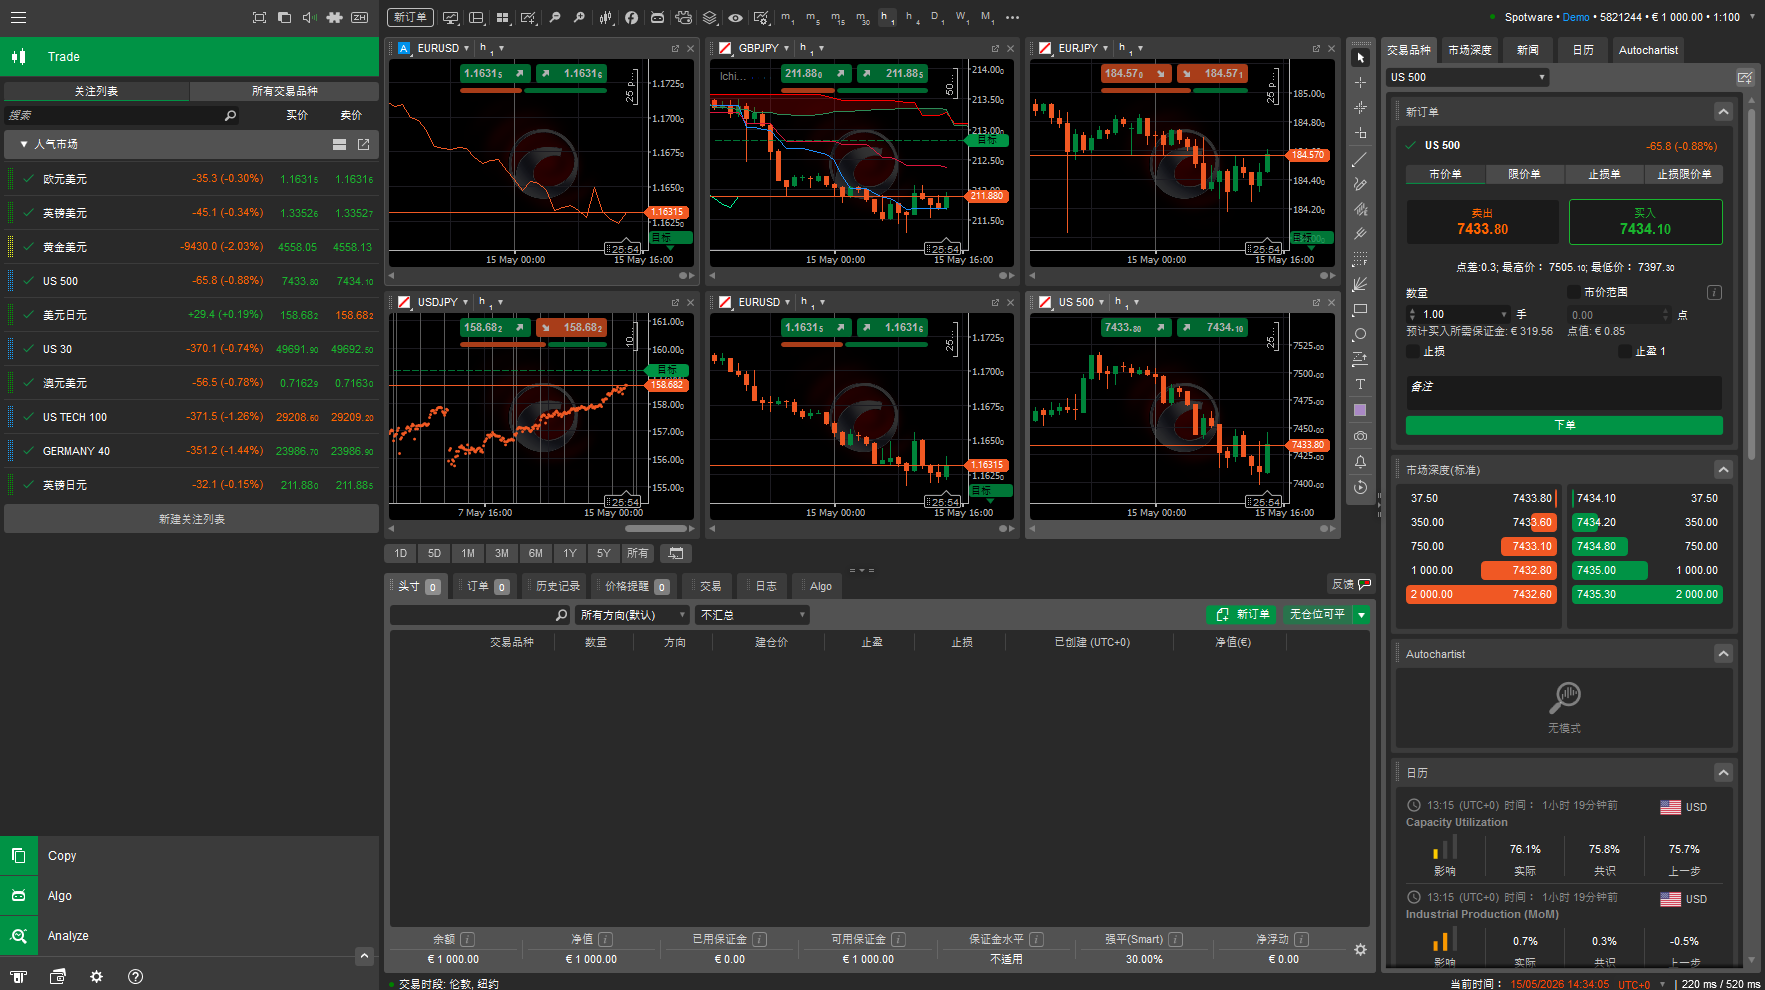Viewport: 1765px width, 990px height.
Task: Click 新建关注列表 button
Action: pyautogui.click(x=191, y=519)
